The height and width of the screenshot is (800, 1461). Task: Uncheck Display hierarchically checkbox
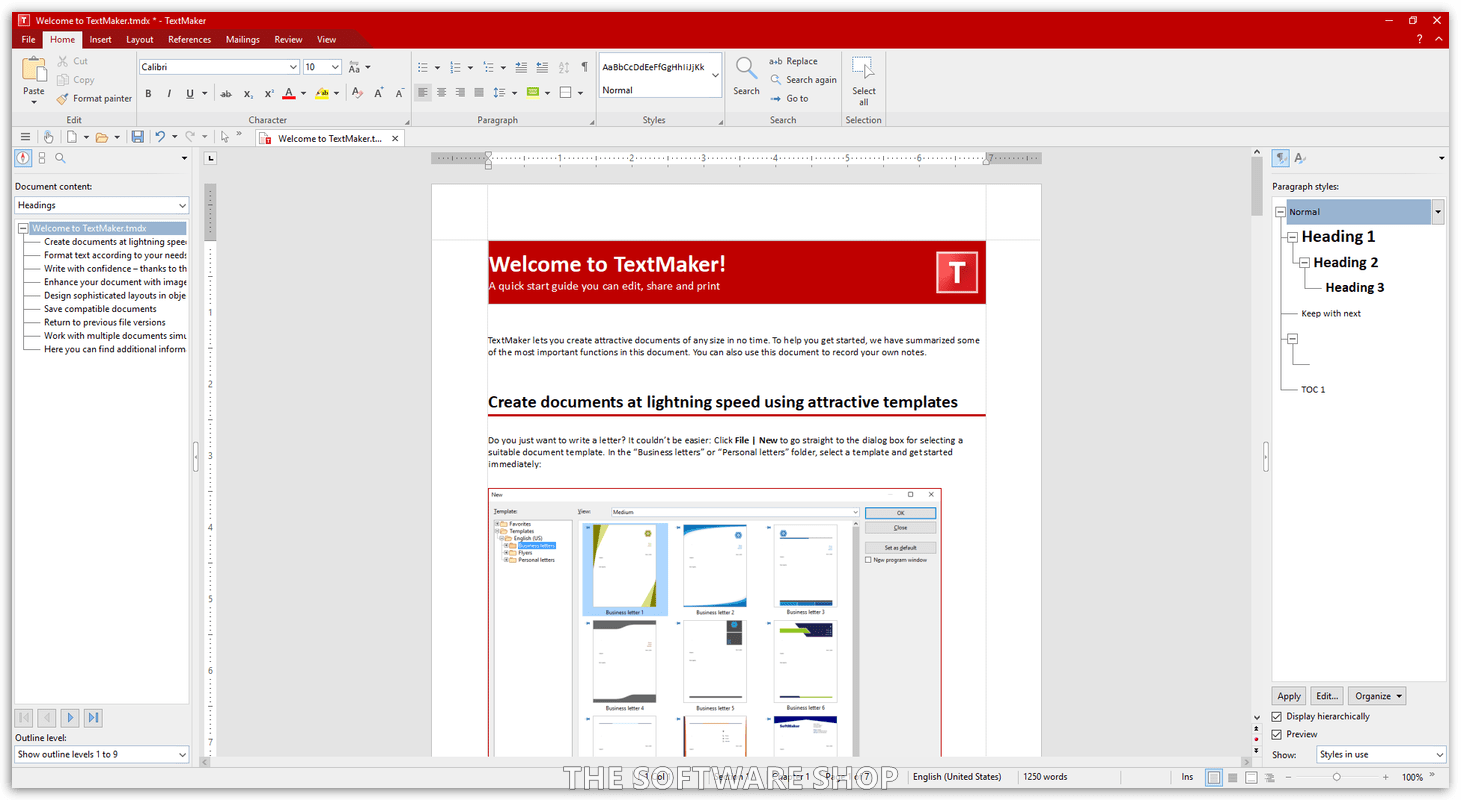click(x=1277, y=717)
